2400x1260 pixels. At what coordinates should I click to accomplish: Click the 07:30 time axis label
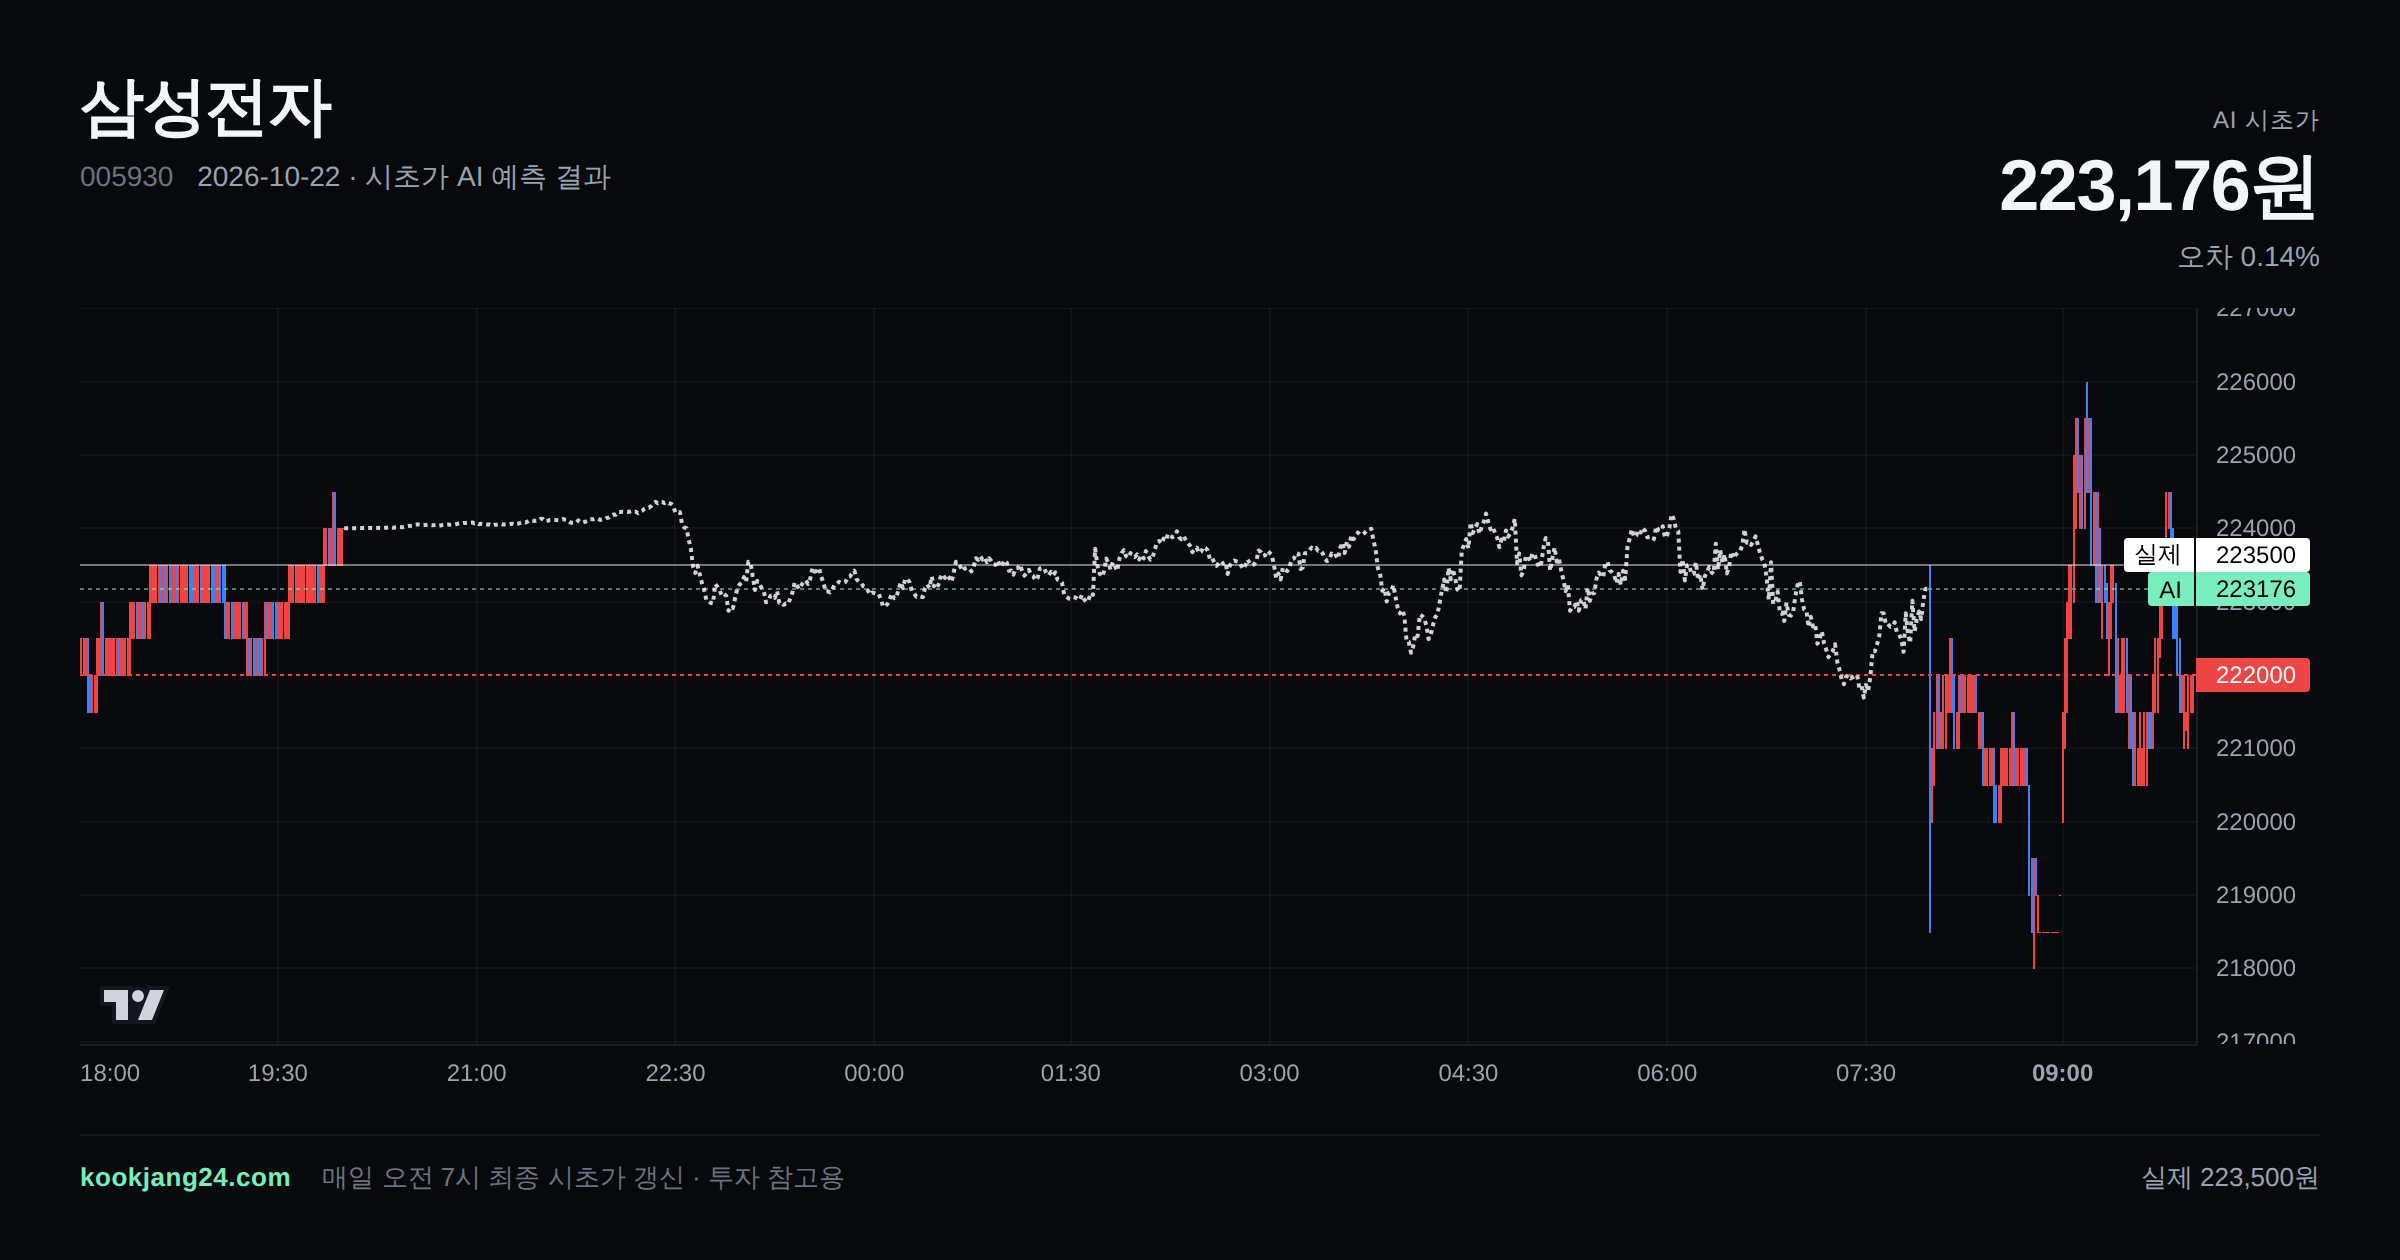[1866, 1073]
